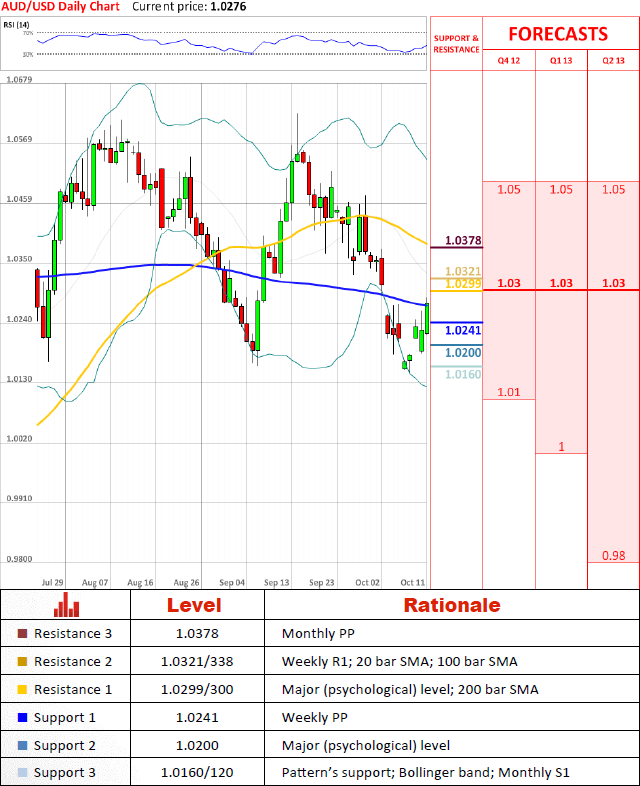Click the 1.0378 resistance price label on chart
This screenshot has height=786, width=640.
tap(462, 241)
